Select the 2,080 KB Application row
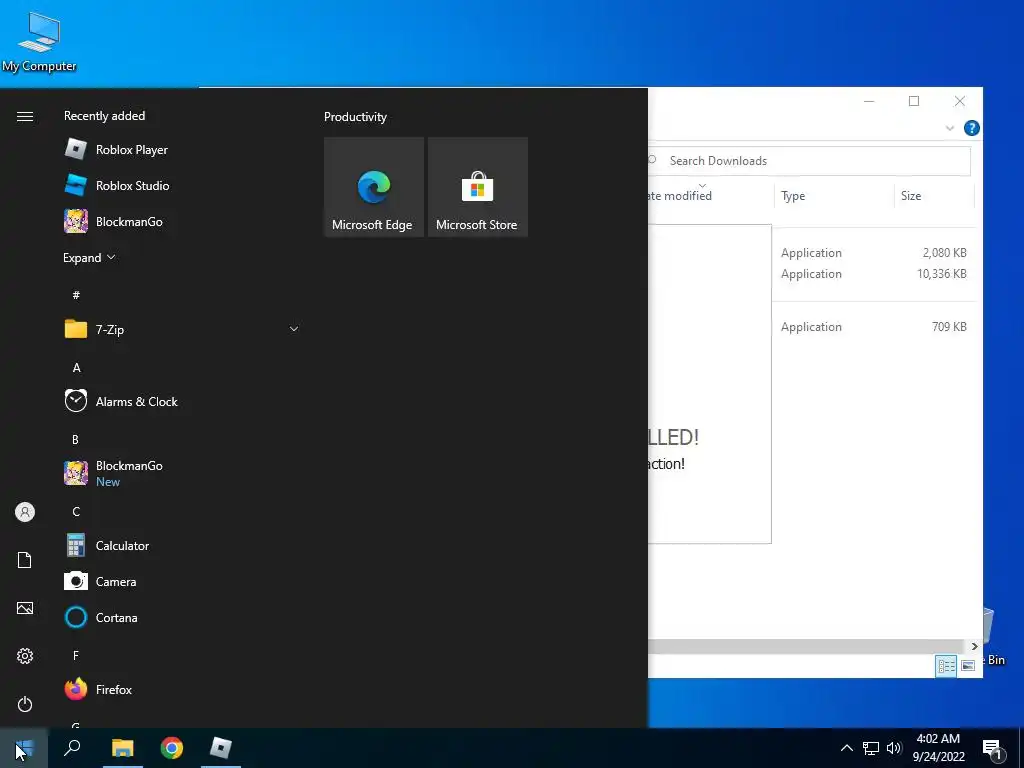 coord(874,253)
